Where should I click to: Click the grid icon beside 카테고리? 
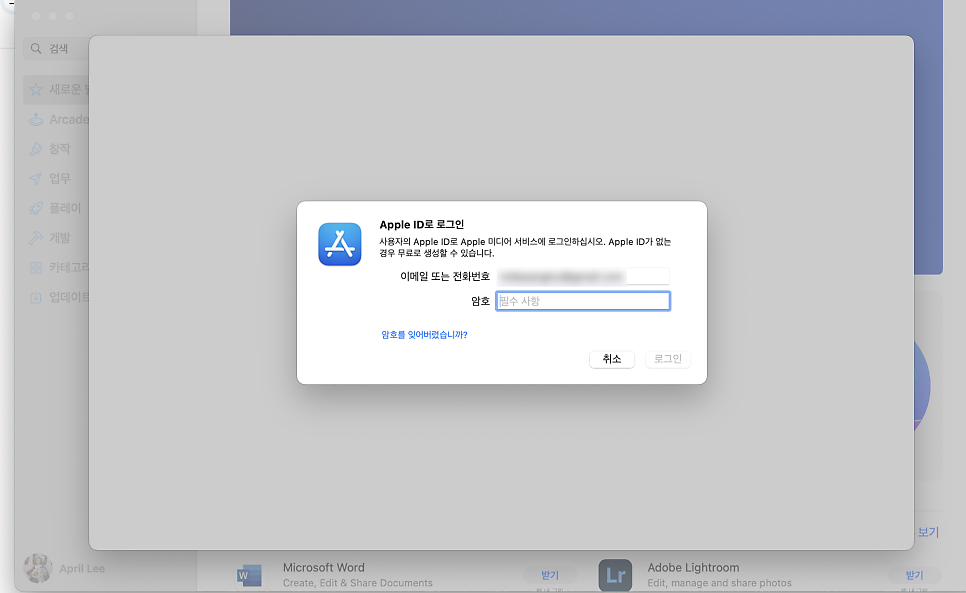pos(36,267)
